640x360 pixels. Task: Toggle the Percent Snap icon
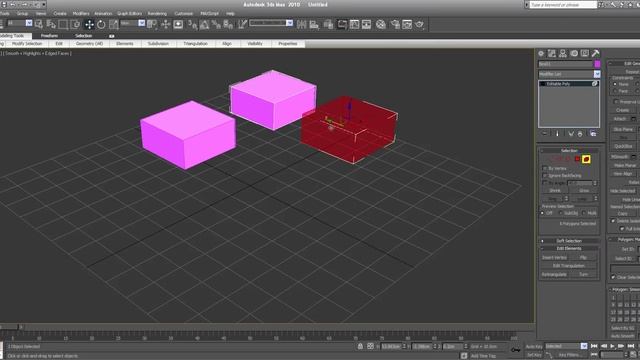(216, 24)
